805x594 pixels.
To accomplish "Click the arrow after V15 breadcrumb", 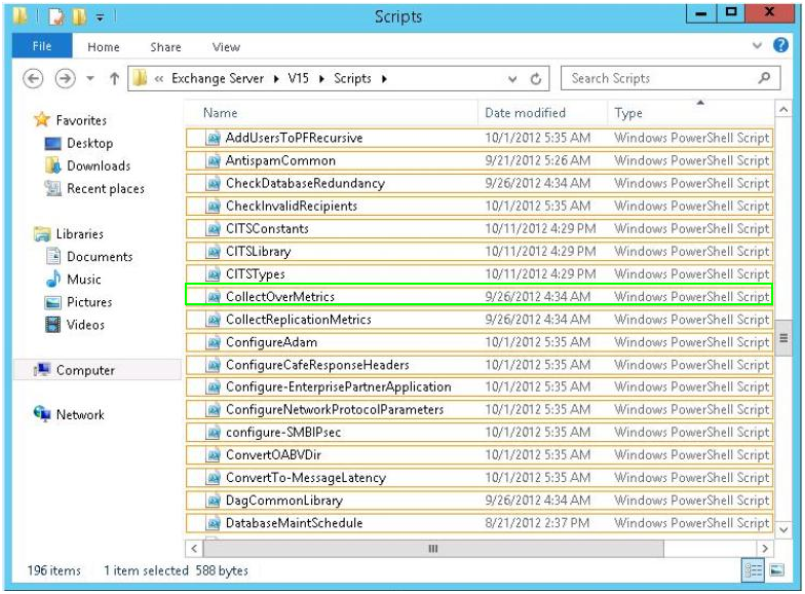I will click(322, 79).
